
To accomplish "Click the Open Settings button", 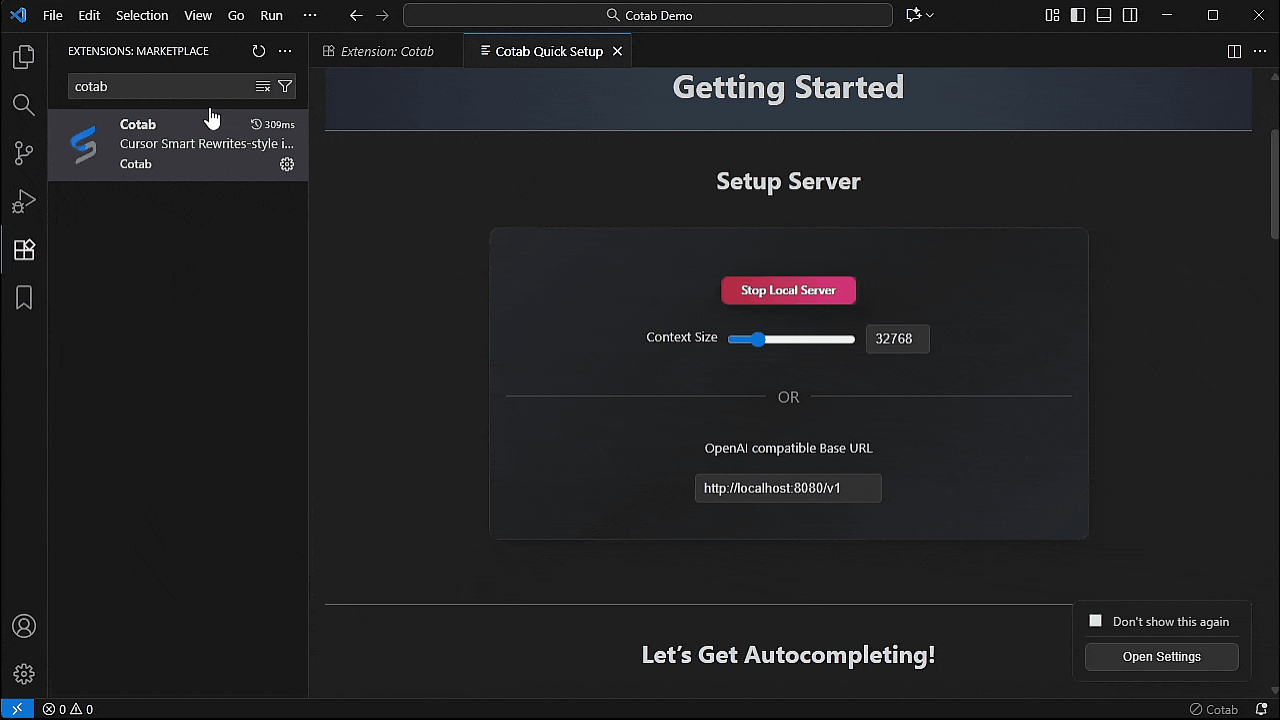I will click(x=1161, y=656).
